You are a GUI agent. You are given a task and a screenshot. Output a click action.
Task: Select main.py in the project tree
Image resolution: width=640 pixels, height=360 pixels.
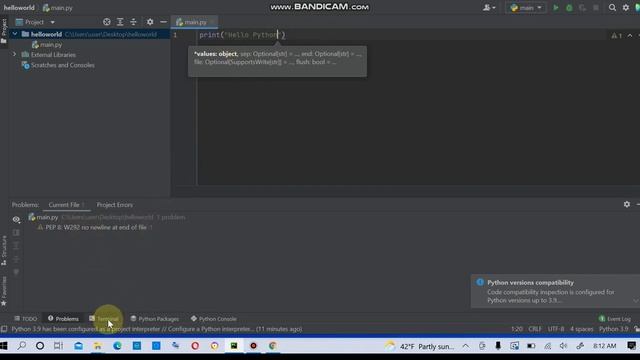coord(47,44)
